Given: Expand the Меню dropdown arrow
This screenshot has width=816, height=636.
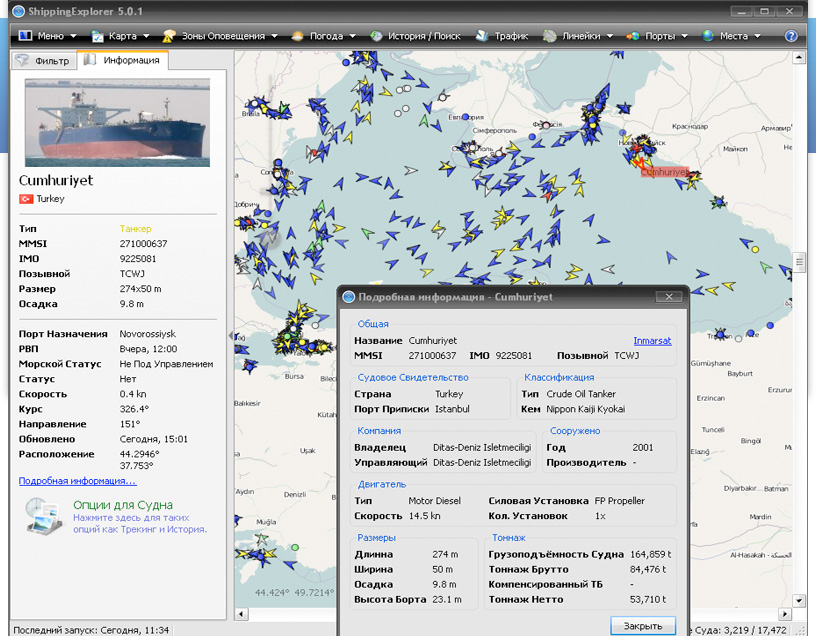Looking at the screenshot, I should [x=73, y=36].
